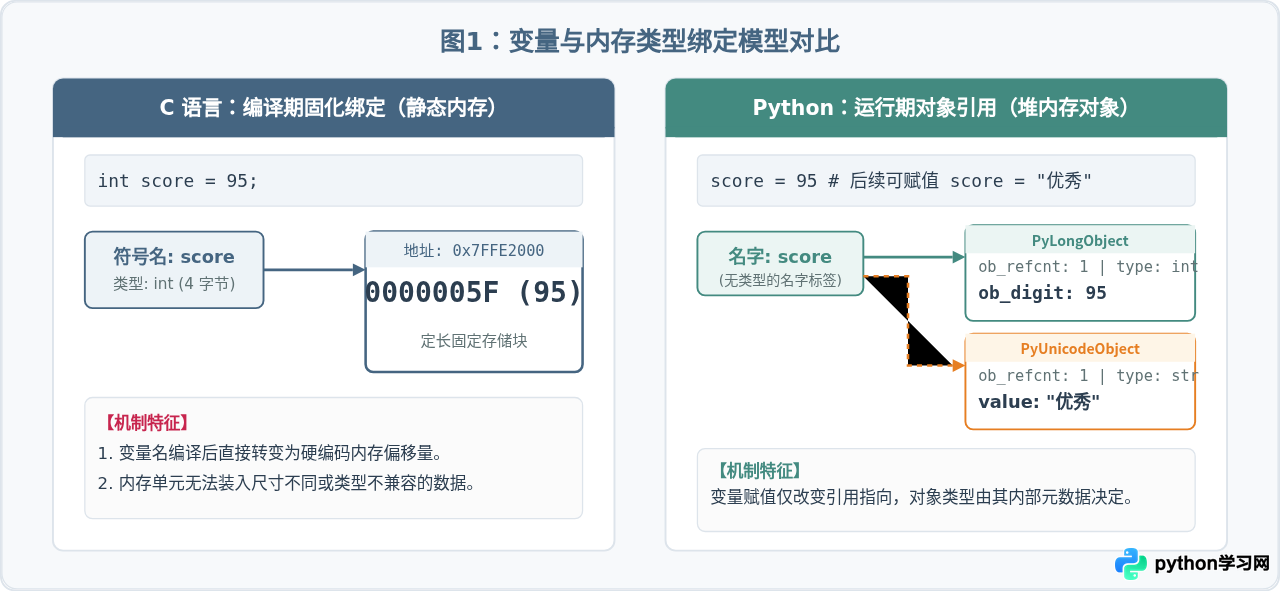1280x591 pixels.
Task: Select the 'Python:运行期对象引用' header
Action: [946, 108]
